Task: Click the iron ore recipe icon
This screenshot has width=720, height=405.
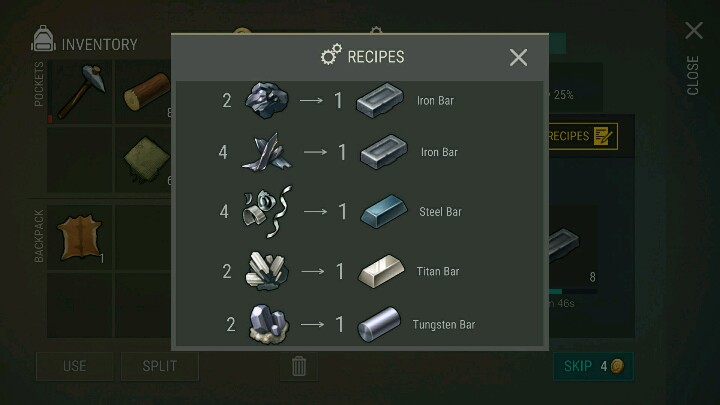Action: (266, 100)
